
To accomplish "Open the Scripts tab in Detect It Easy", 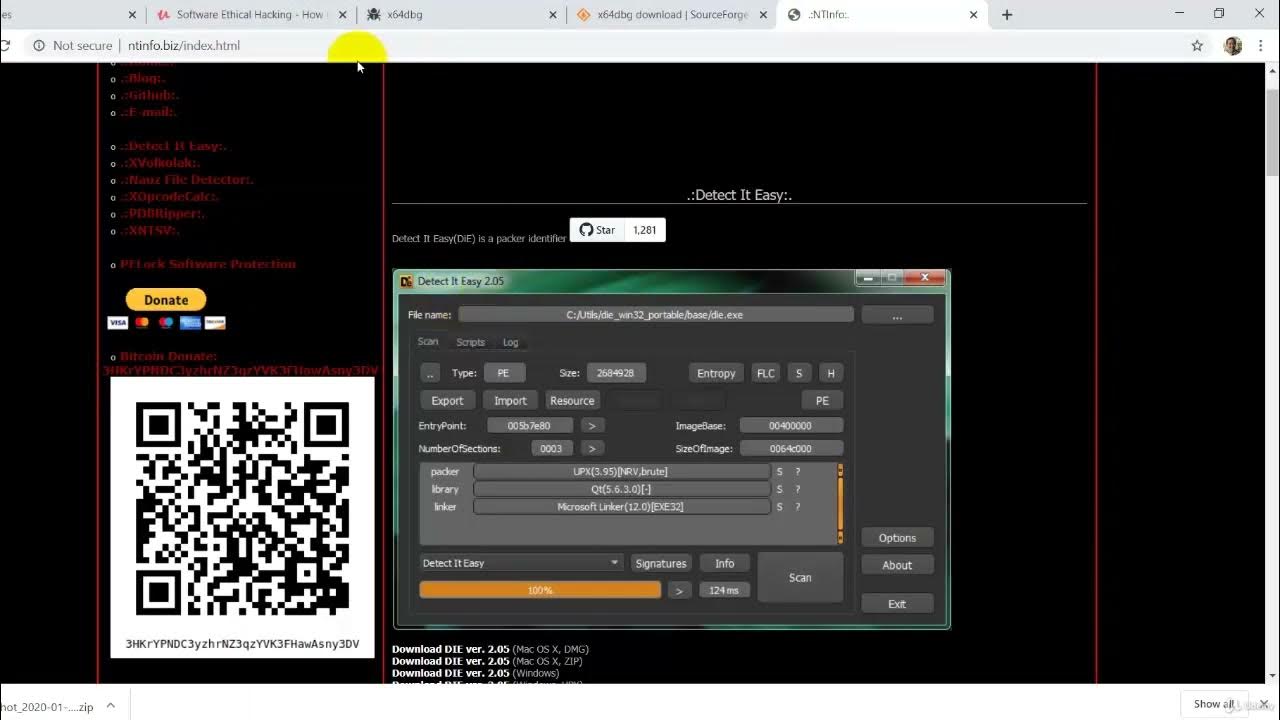I will point(470,342).
